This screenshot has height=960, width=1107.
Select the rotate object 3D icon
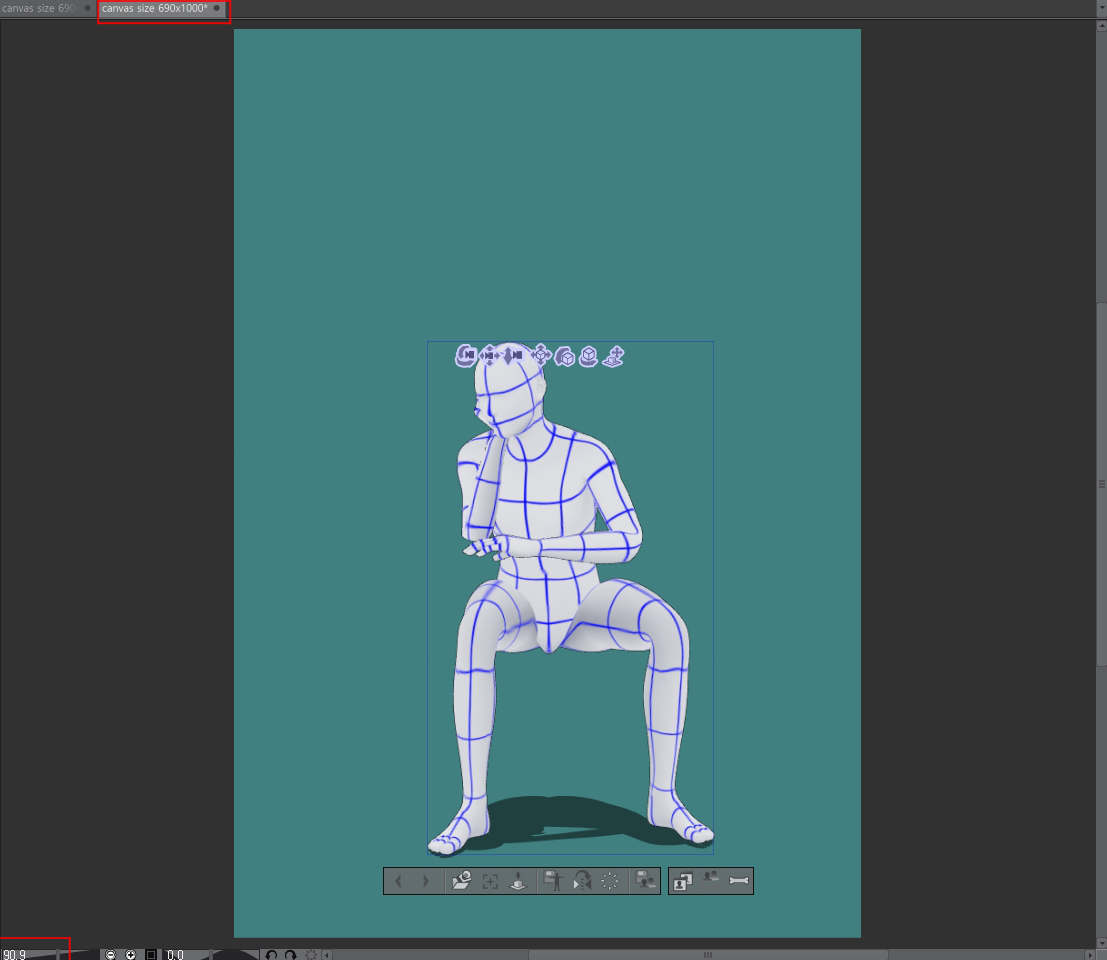564,356
